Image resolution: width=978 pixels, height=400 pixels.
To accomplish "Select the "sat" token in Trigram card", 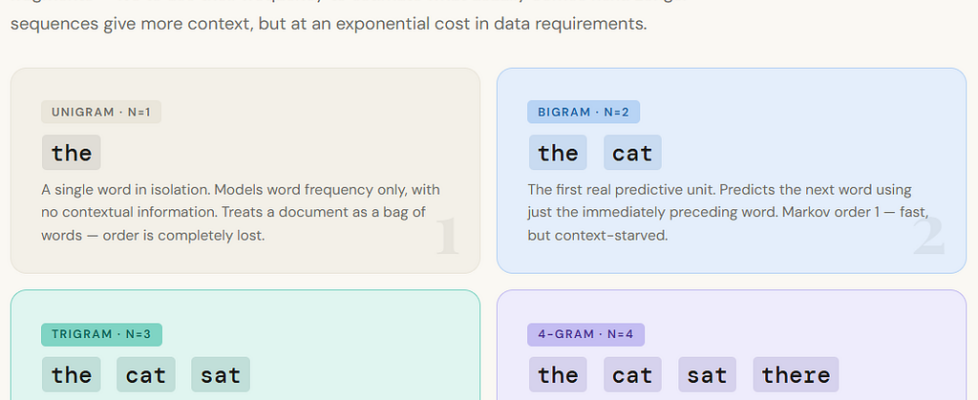I will coord(221,375).
